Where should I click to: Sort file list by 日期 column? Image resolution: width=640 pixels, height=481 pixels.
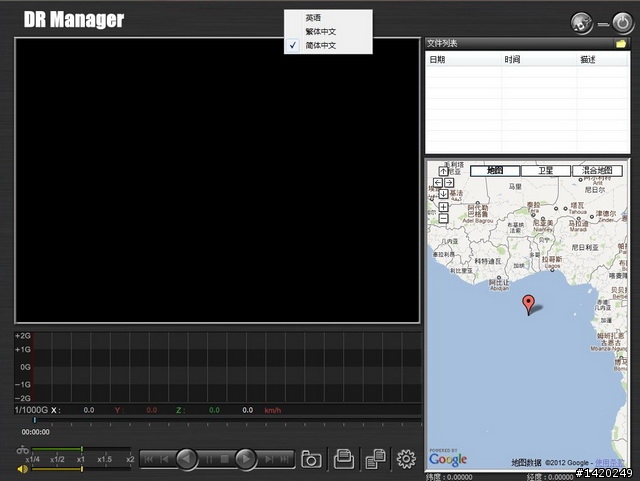coord(464,60)
